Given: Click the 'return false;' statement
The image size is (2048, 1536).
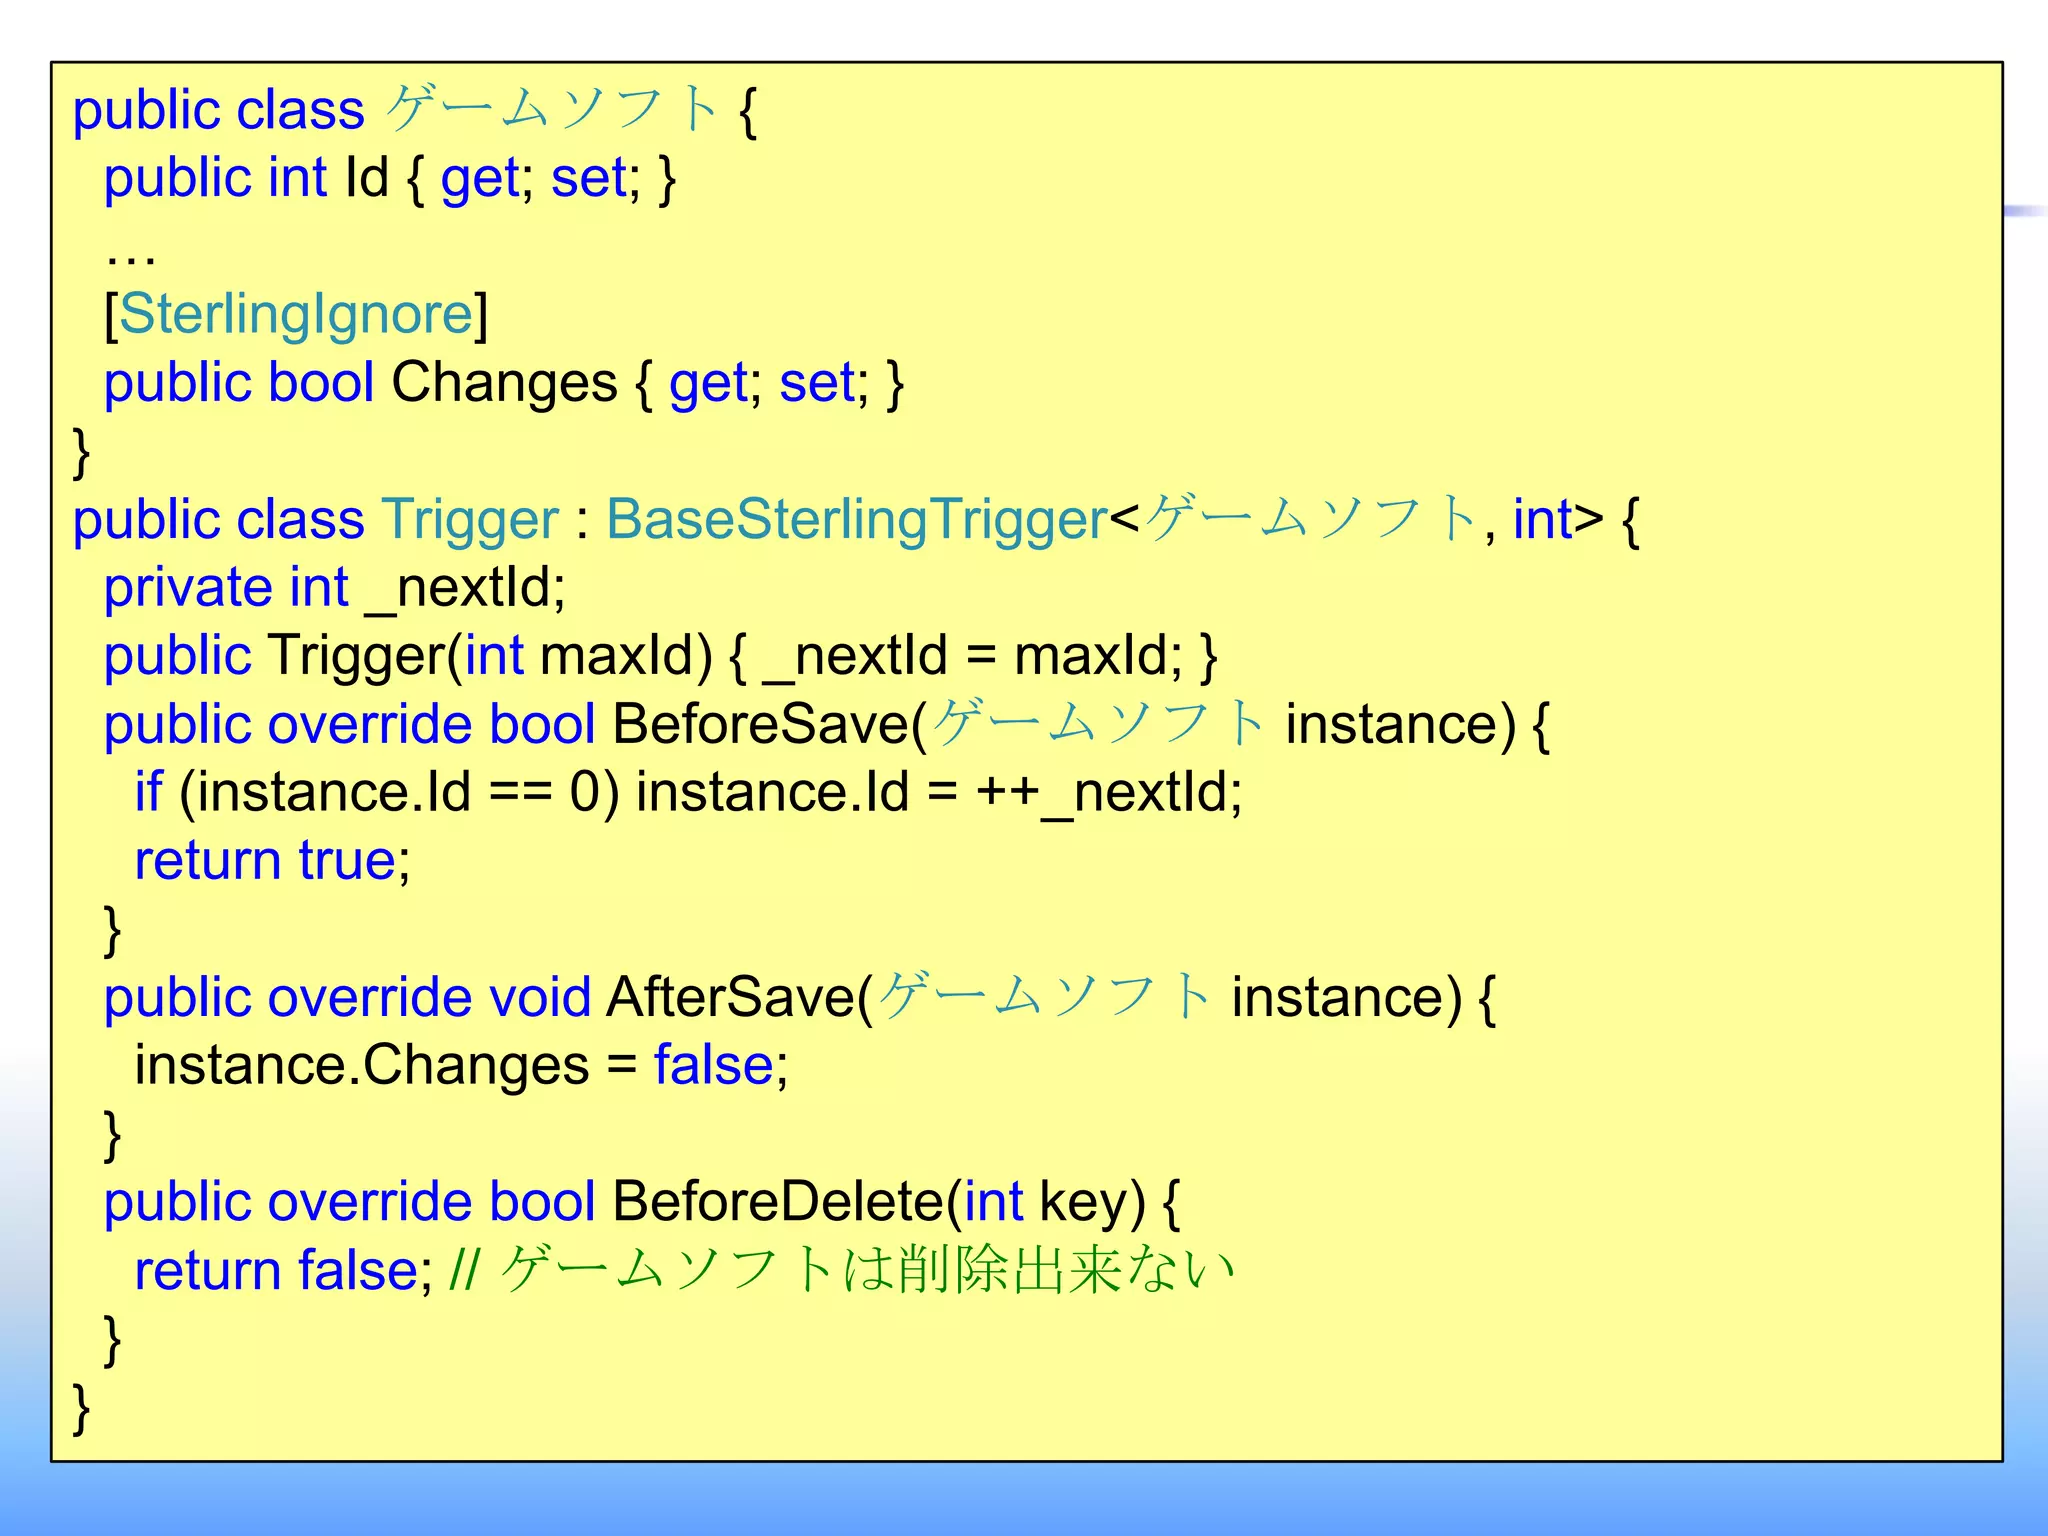Looking at the screenshot, I should point(283,1271).
